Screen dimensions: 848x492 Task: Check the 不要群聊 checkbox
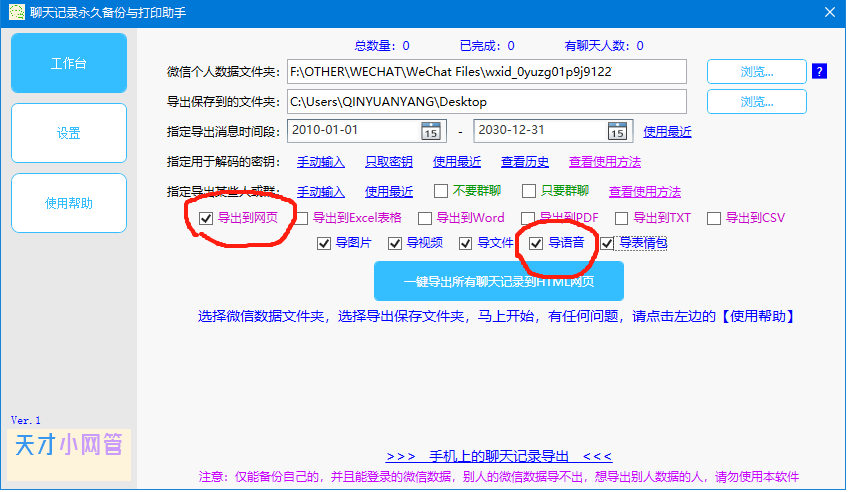441,191
